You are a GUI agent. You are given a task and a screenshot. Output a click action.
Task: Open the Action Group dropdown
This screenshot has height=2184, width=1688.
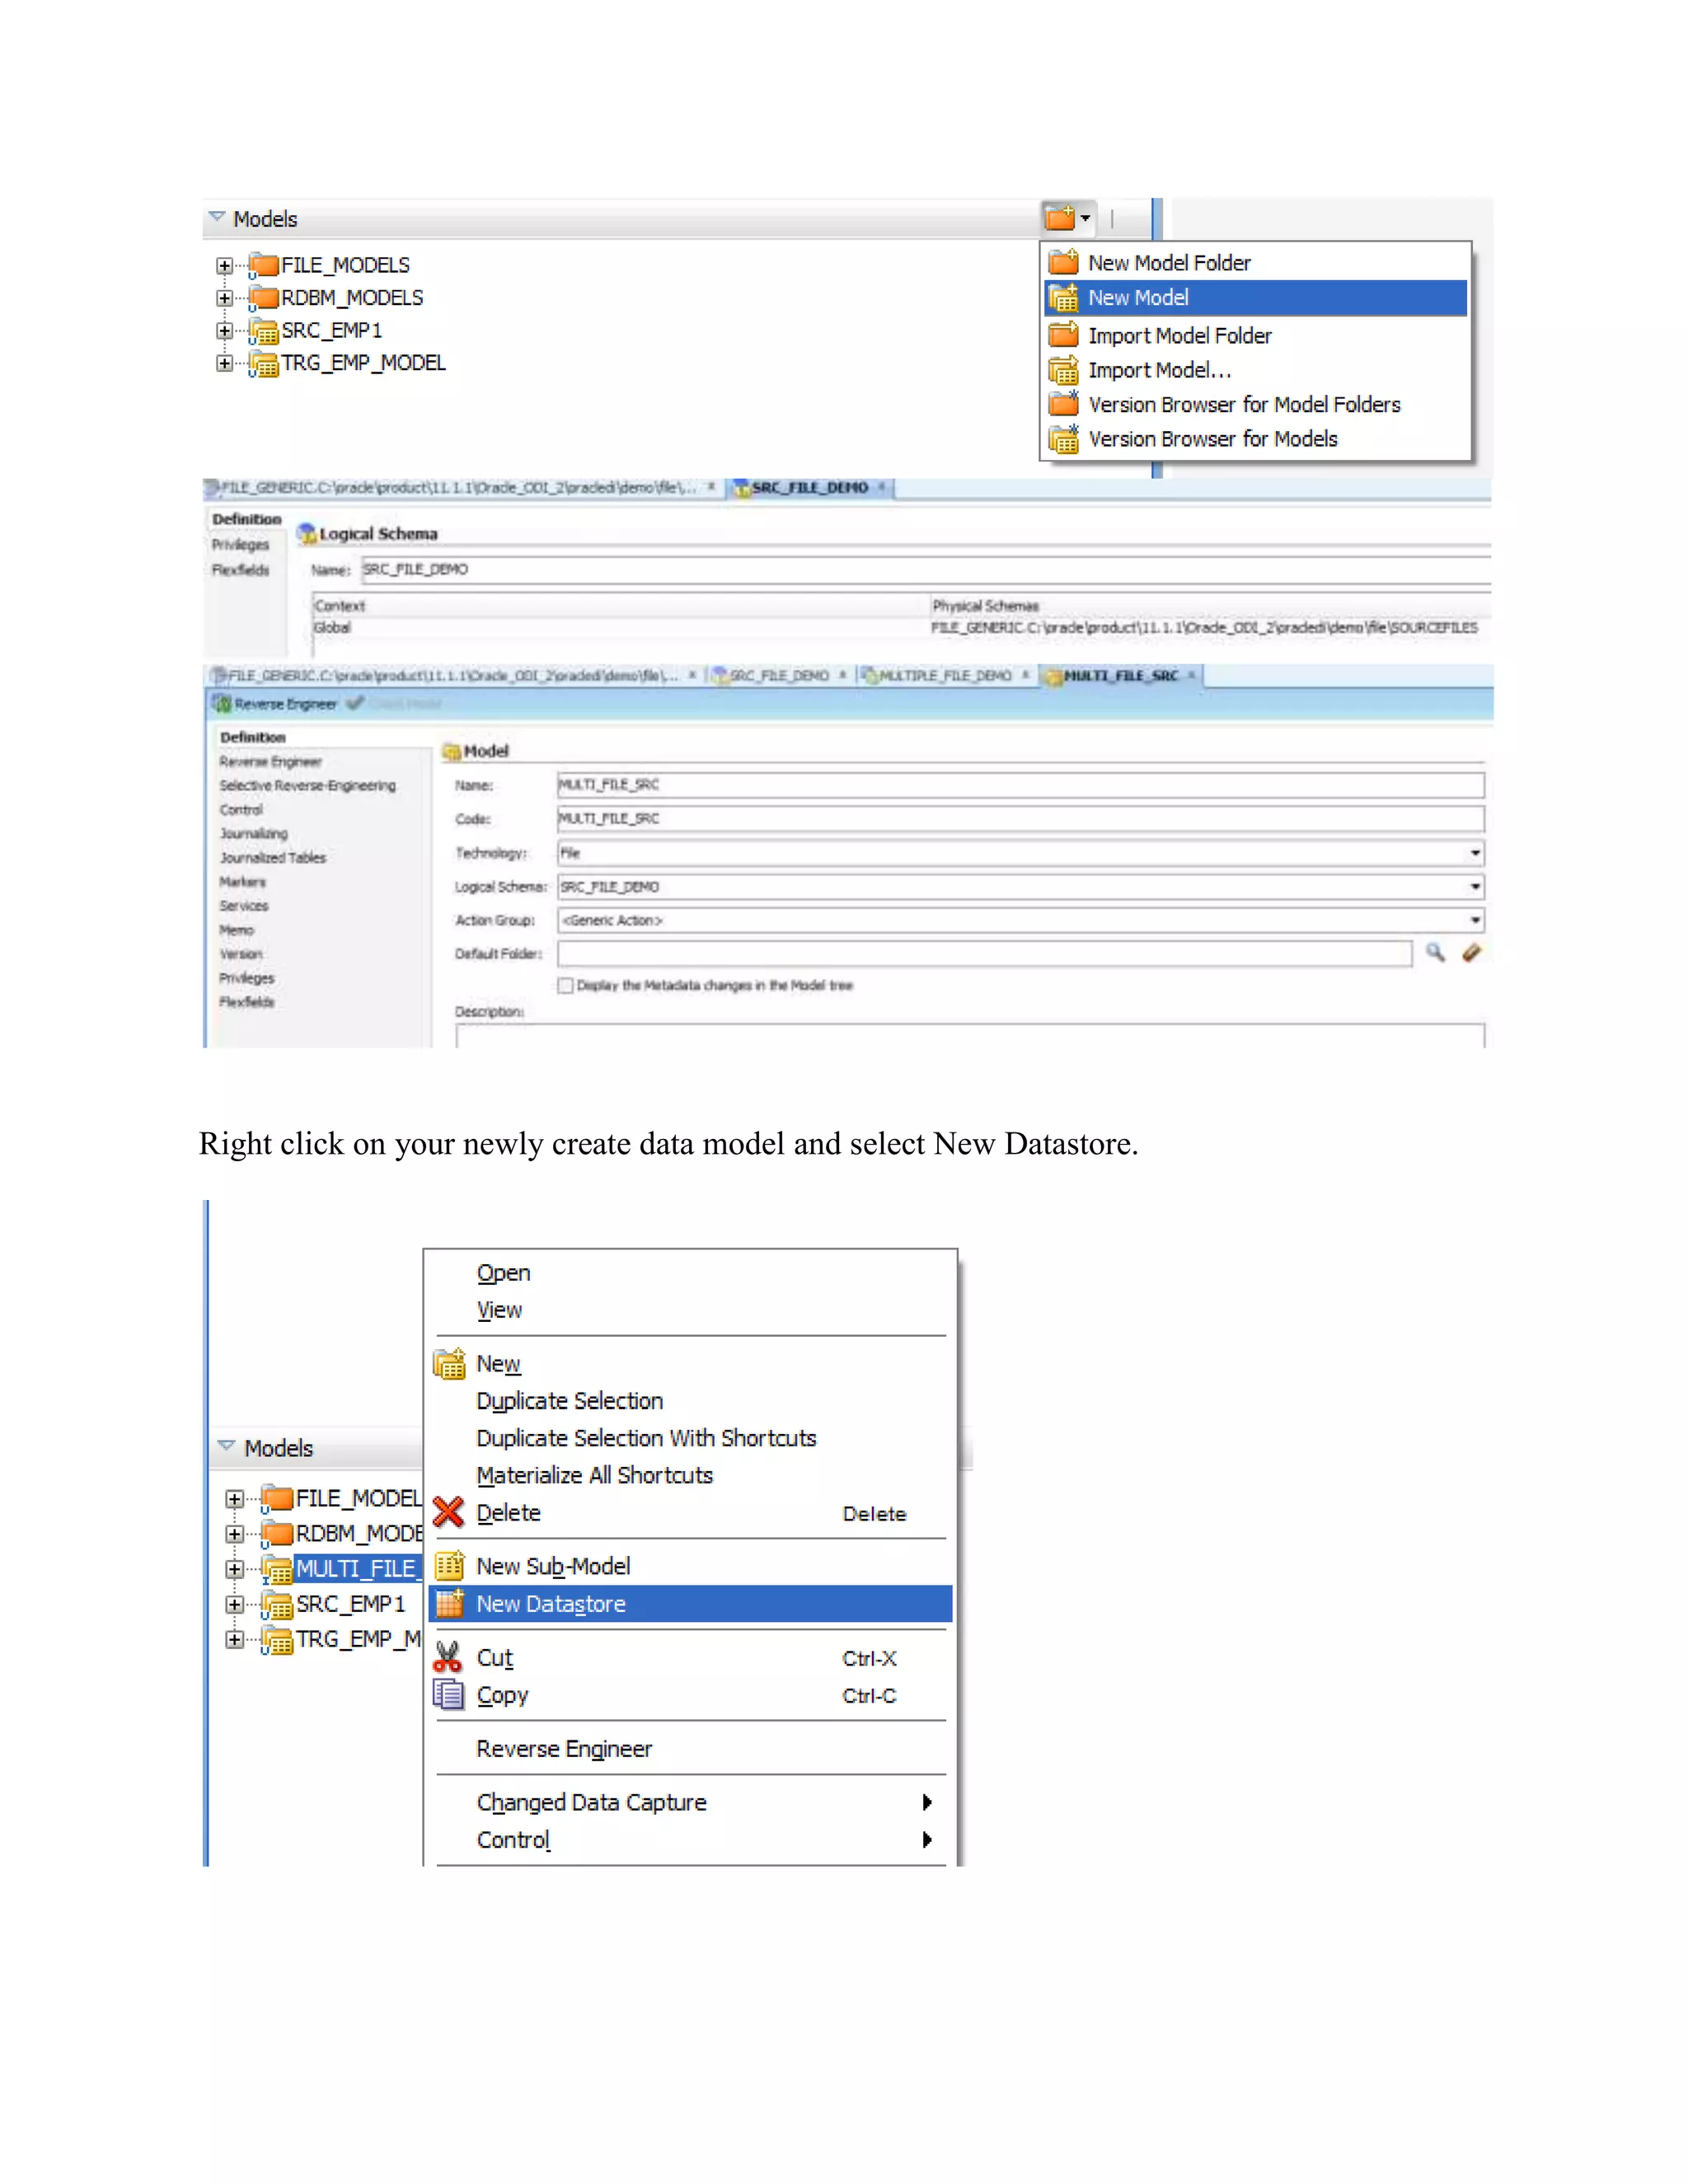(1475, 920)
